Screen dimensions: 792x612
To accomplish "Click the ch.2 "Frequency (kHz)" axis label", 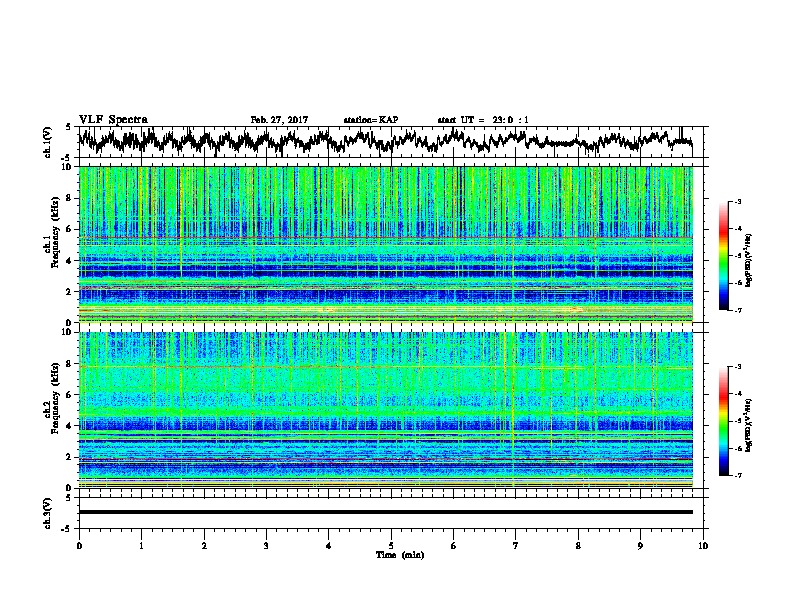I will [x=55, y=397].
